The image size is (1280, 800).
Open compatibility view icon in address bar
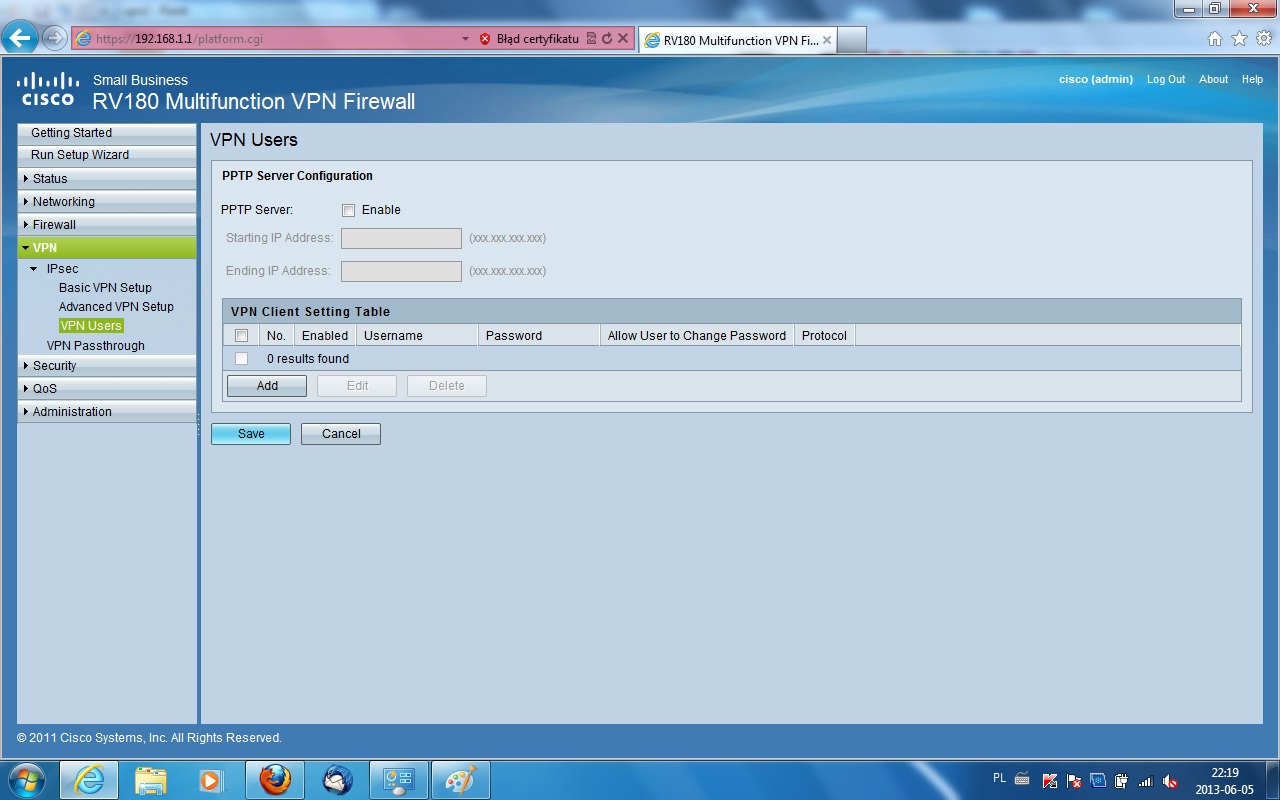pos(591,39)
